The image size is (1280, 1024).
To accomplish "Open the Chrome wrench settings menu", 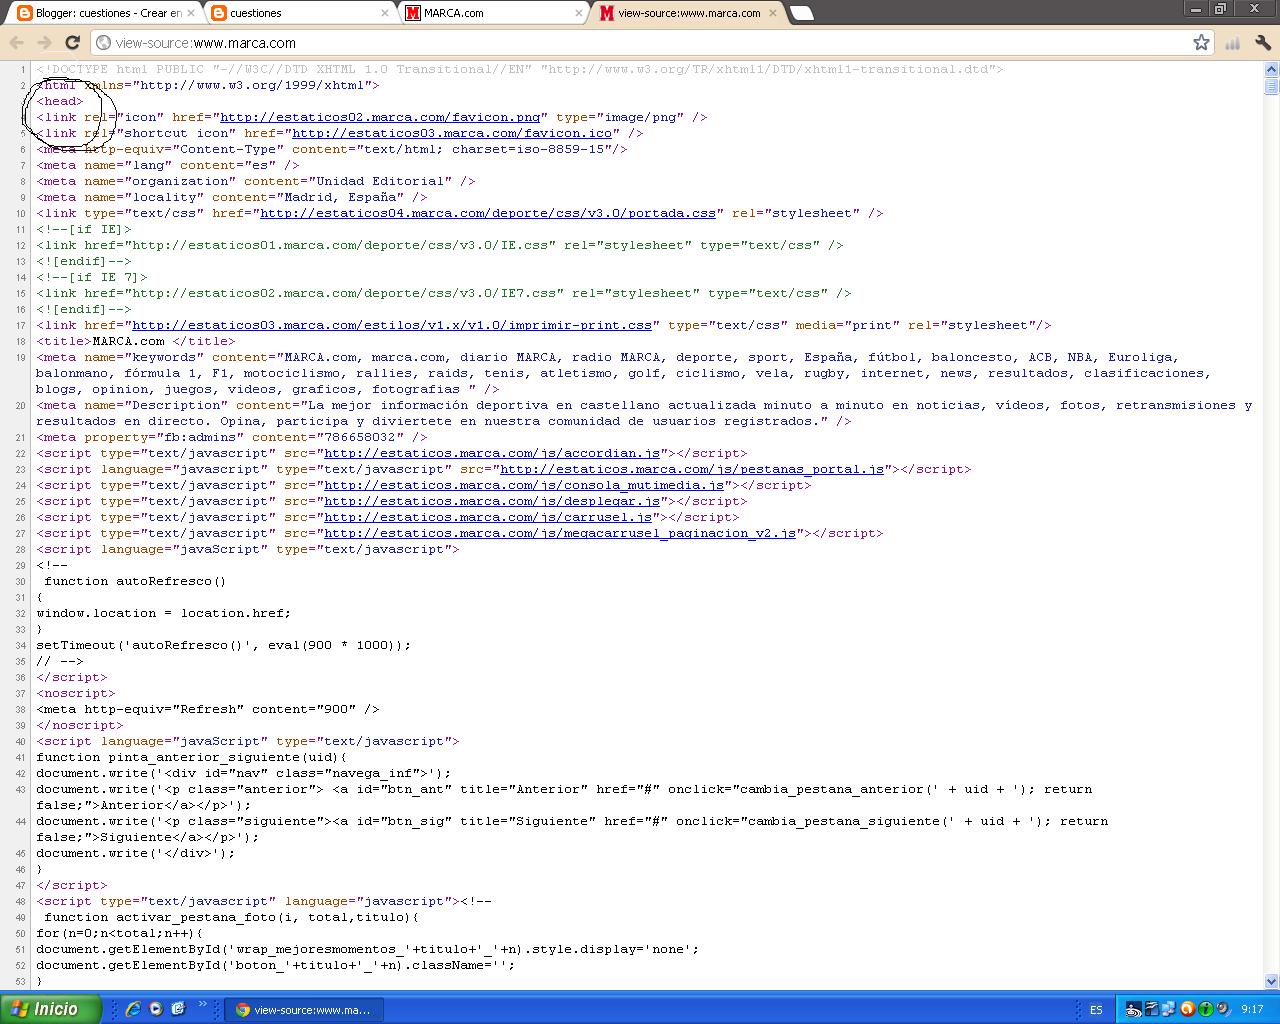I will coord(1263,43).
